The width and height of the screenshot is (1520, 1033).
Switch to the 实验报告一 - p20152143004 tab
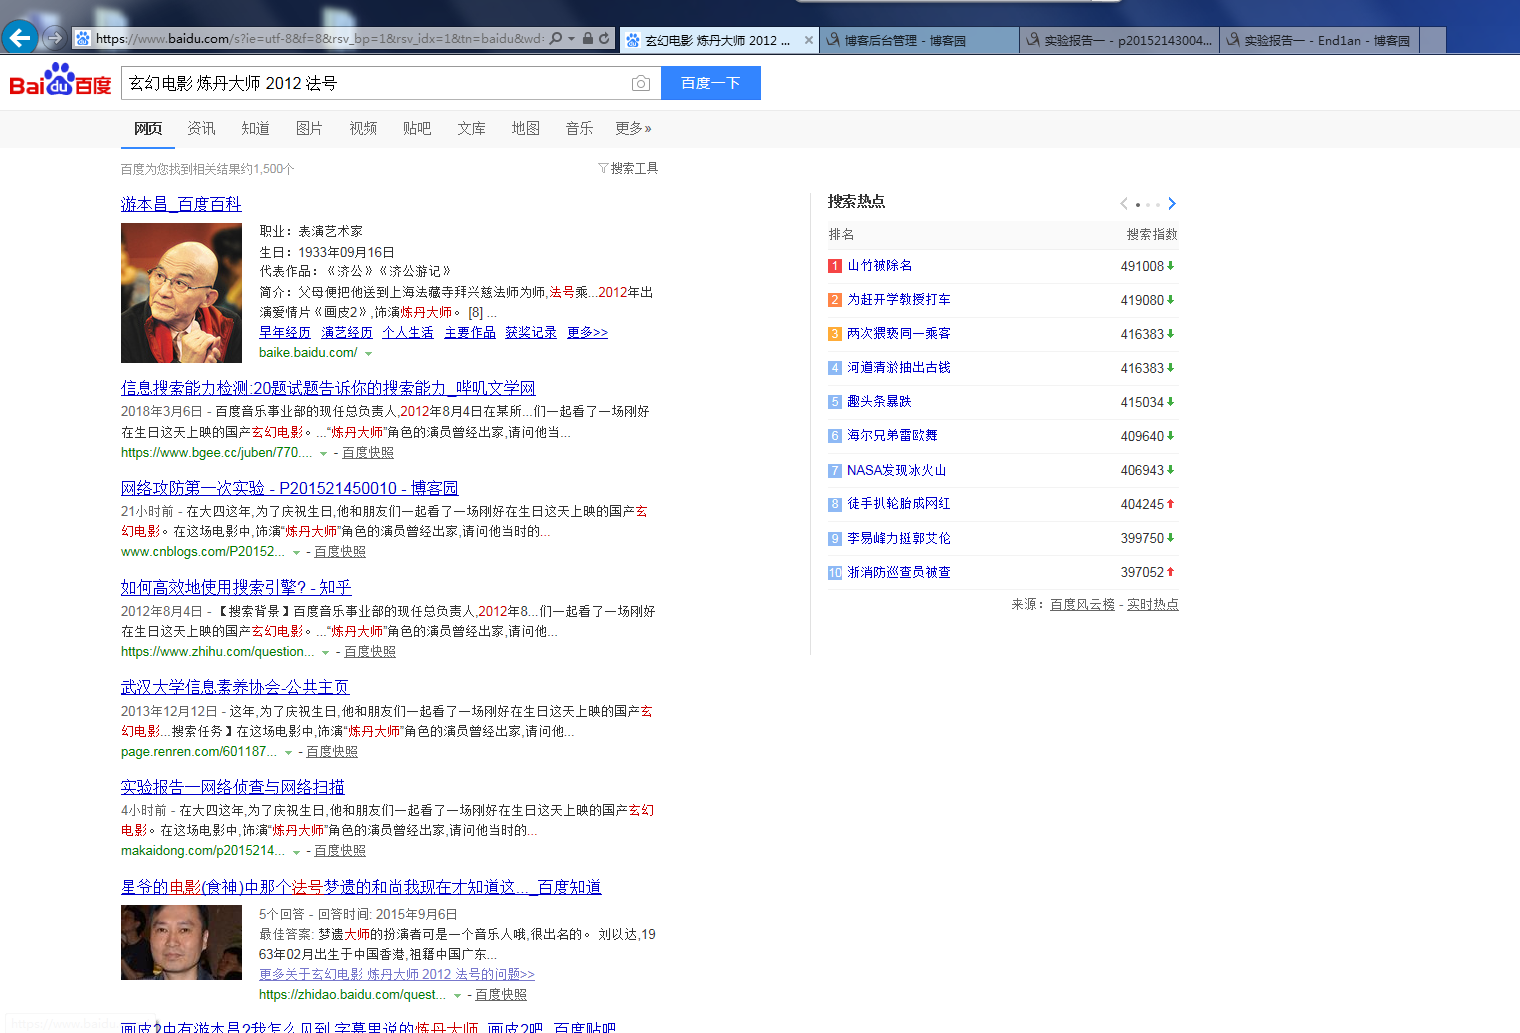click(x=1120, y=41)
